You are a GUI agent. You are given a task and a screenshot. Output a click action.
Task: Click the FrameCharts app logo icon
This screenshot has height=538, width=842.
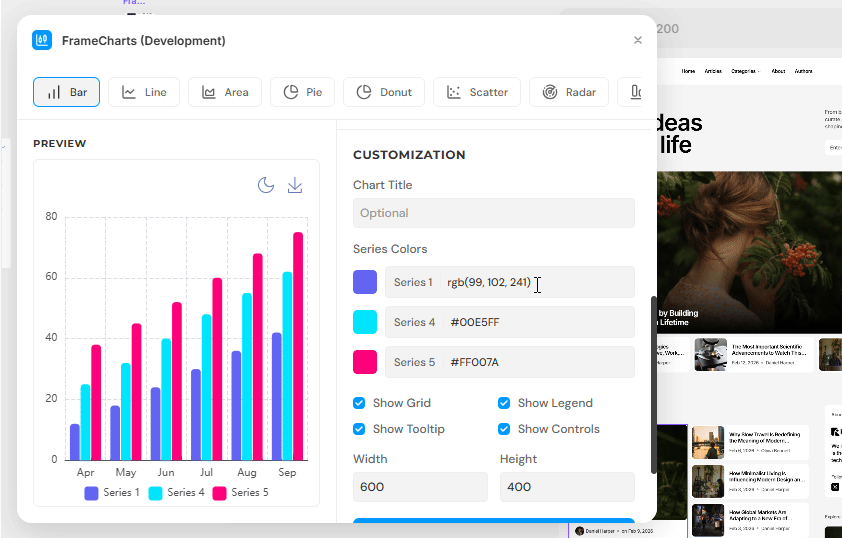point(42,40)
